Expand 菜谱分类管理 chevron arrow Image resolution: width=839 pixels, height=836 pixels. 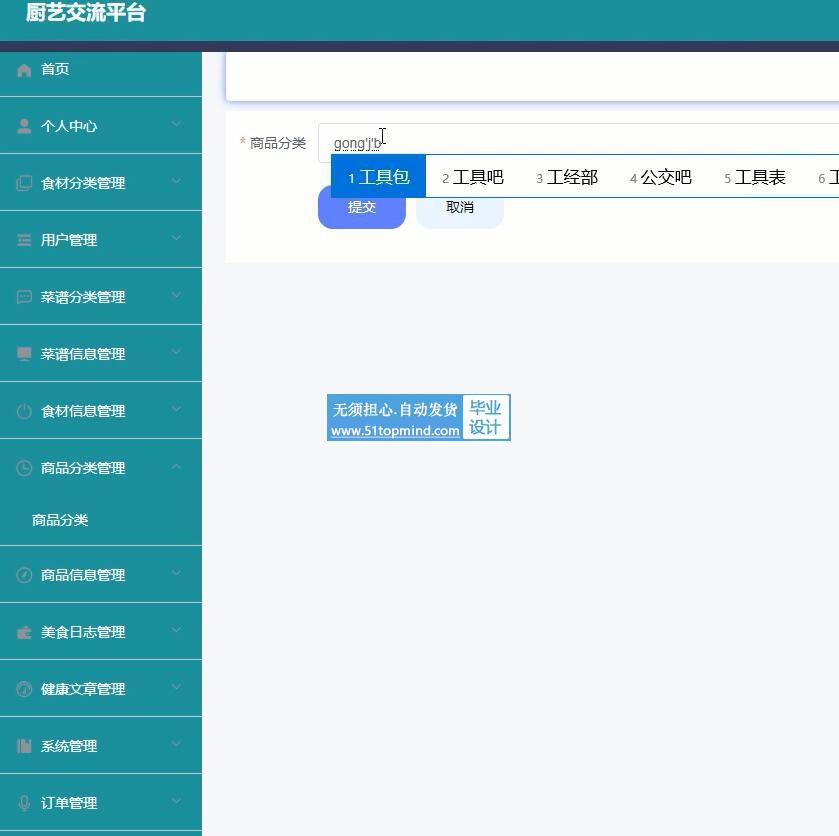point(176,295)
